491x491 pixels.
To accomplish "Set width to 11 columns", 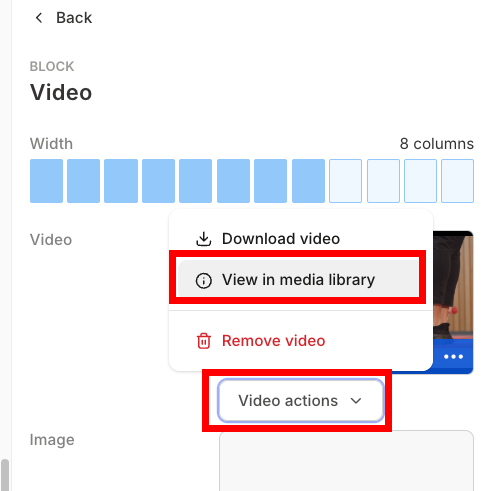I will (x=421, y=181).
